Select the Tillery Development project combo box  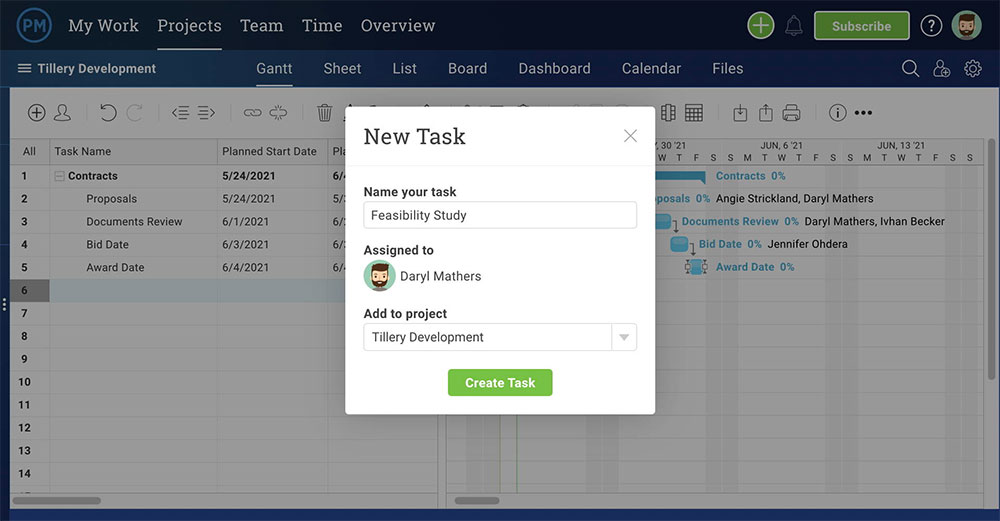(500, 337)
